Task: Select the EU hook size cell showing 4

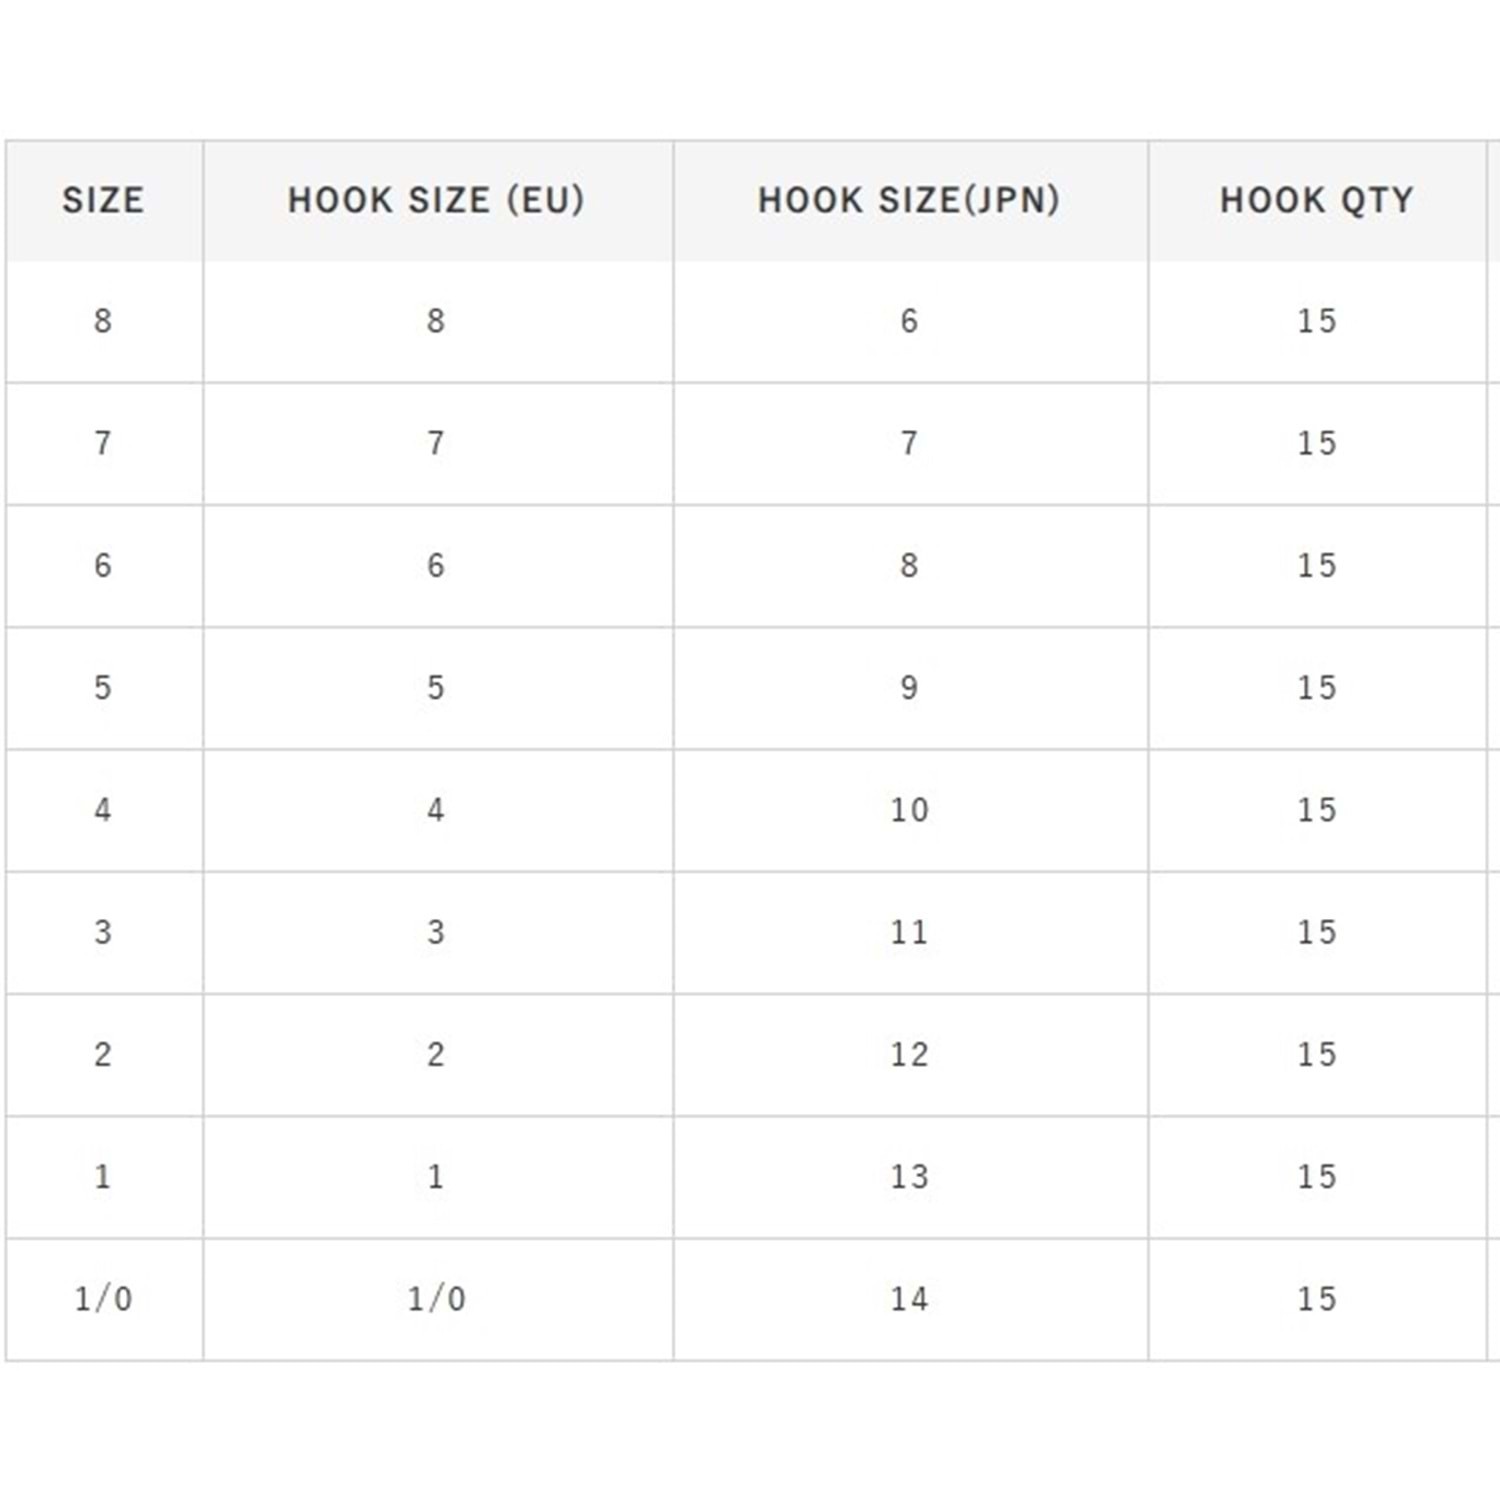Action: 436,810
